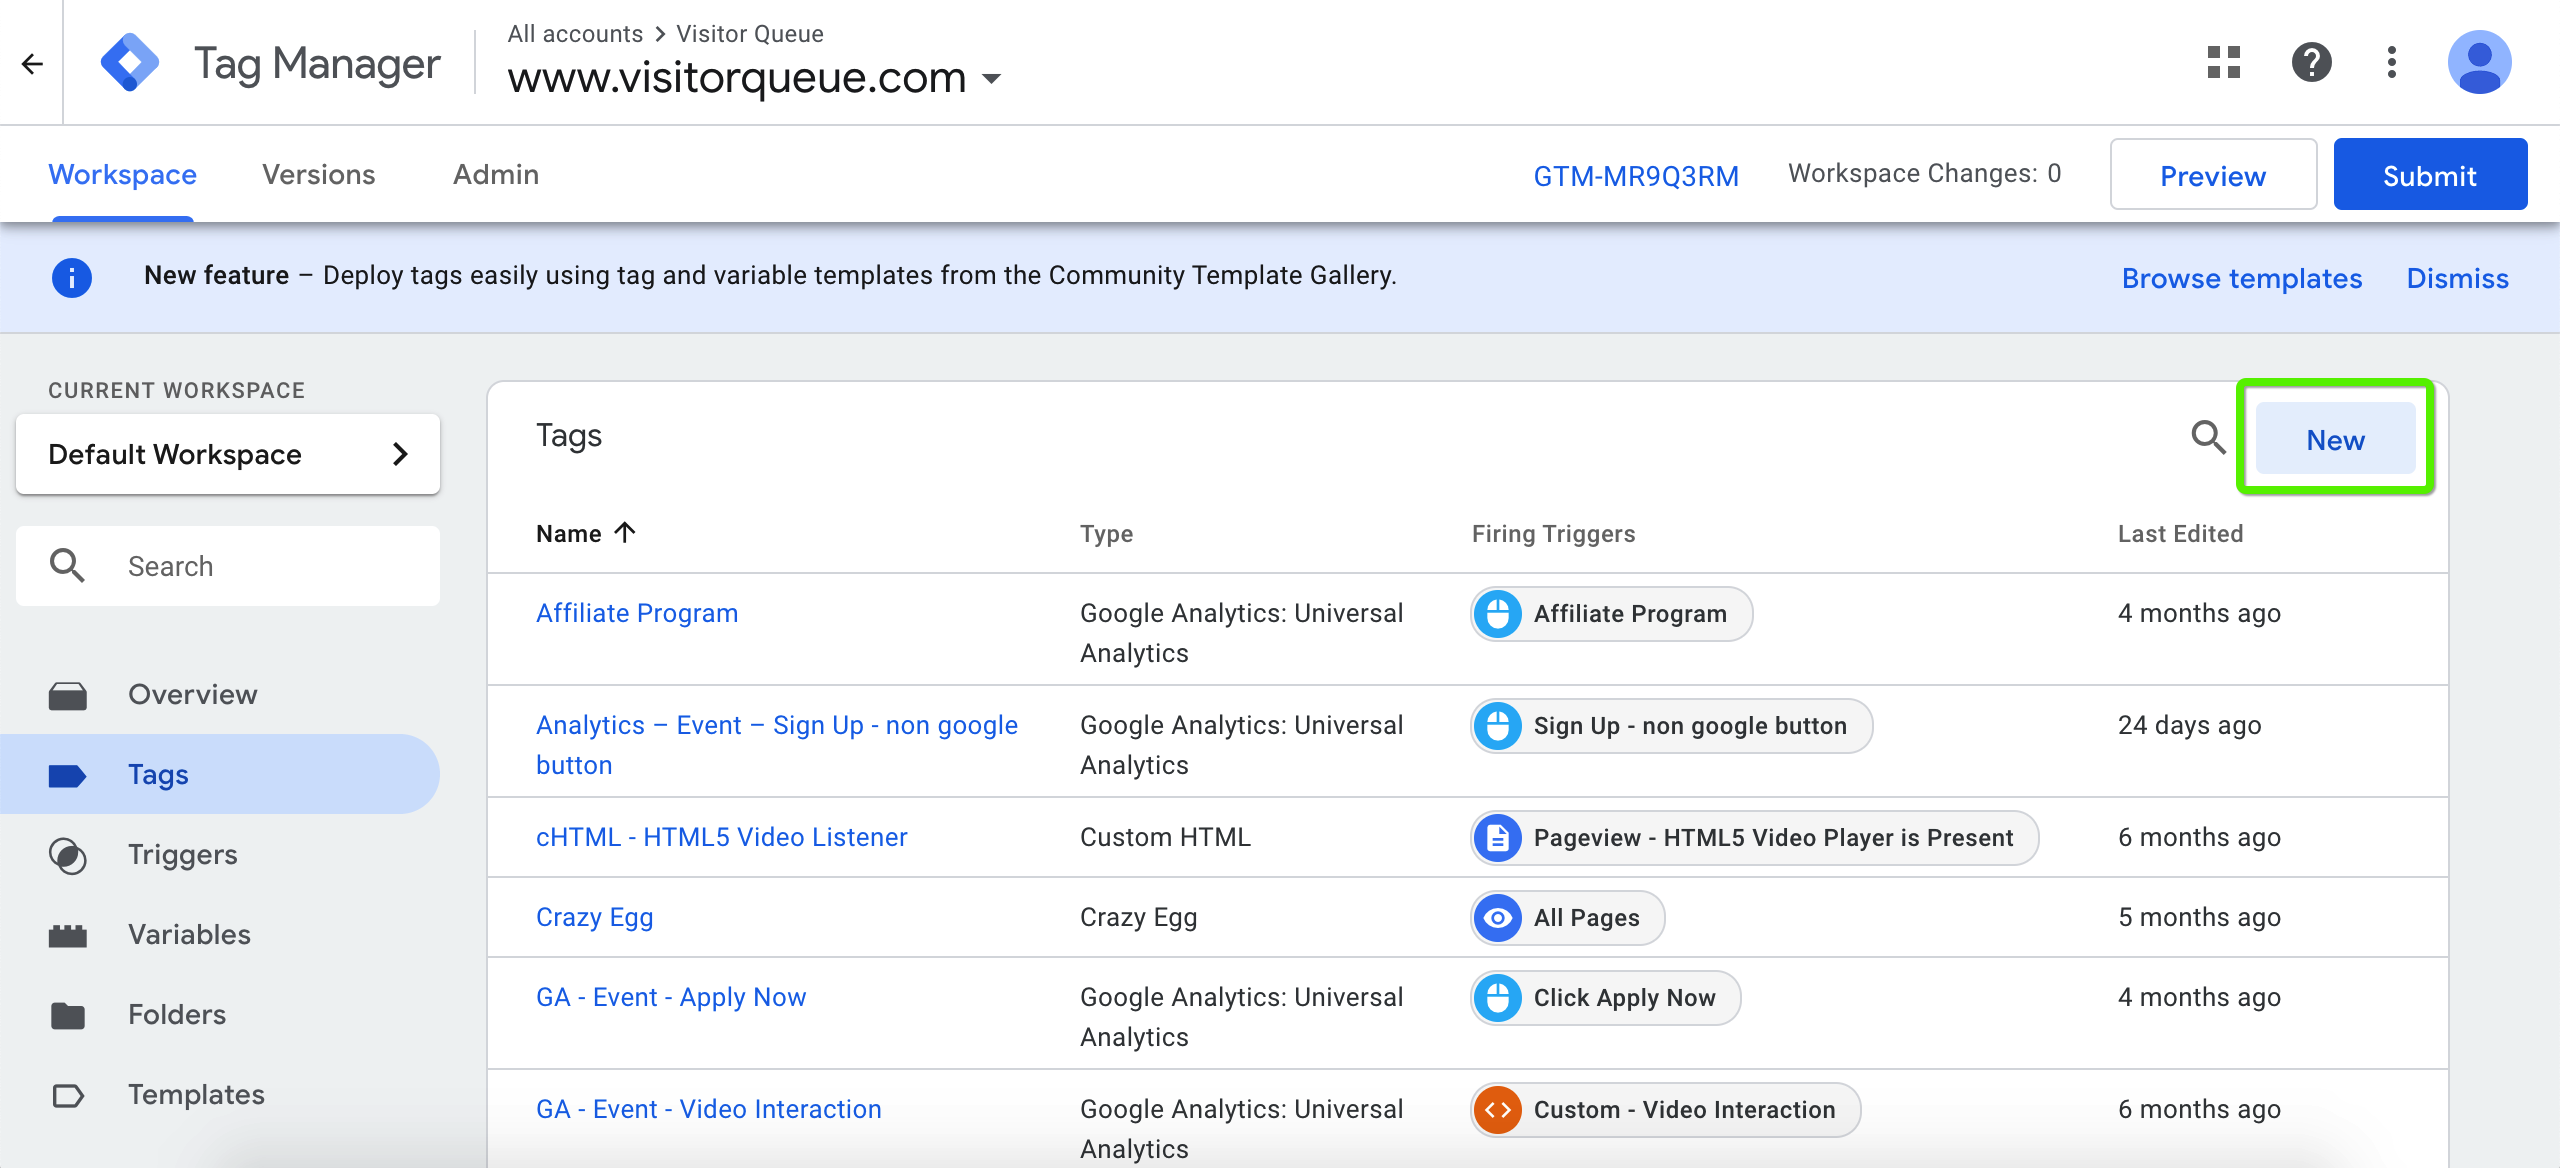The width and height of the screenshot is (2560, 1168).
Task: Switch to the Versions tab
Action: [318, 174]
